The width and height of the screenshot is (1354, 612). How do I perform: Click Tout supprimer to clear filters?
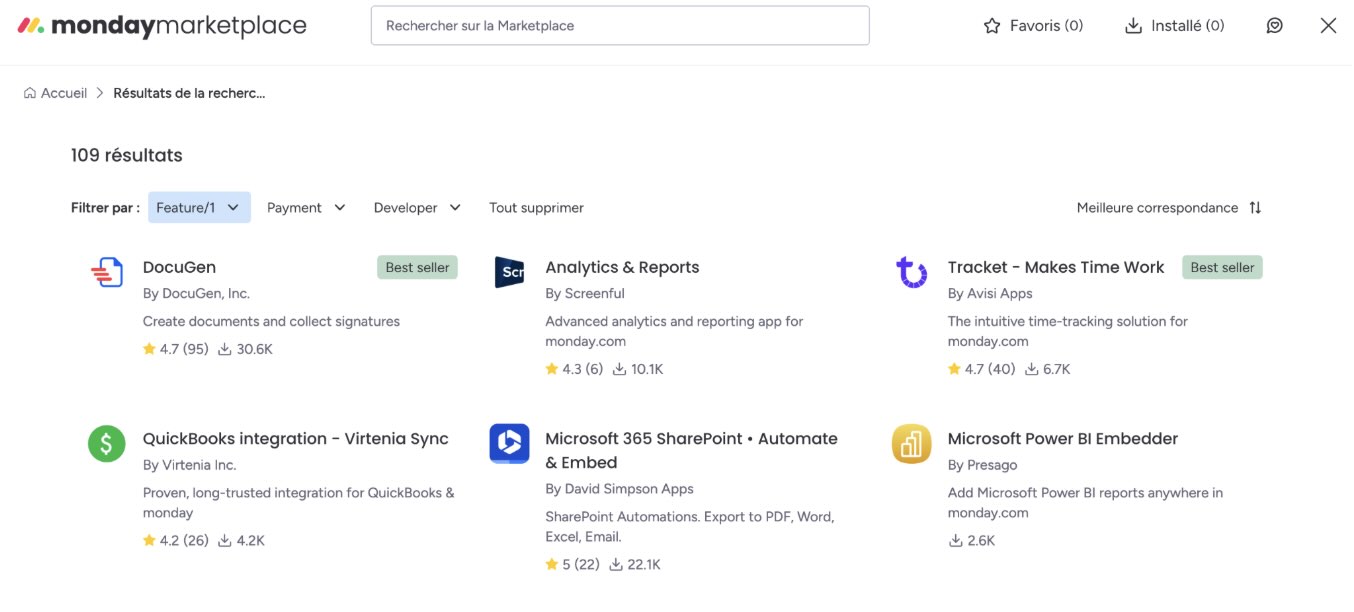pos(536,208)
